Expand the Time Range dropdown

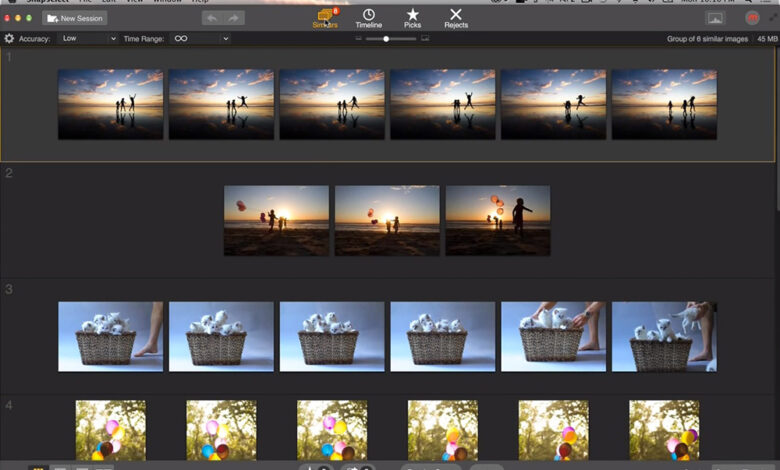pyautogui.click(x=199, y=39)
